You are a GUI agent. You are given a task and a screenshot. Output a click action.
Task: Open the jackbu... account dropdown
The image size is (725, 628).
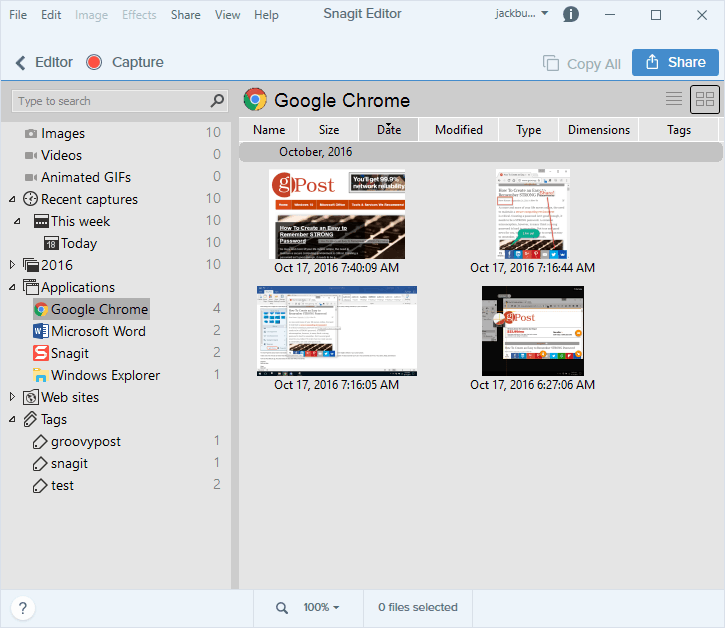tap(522, 14)
